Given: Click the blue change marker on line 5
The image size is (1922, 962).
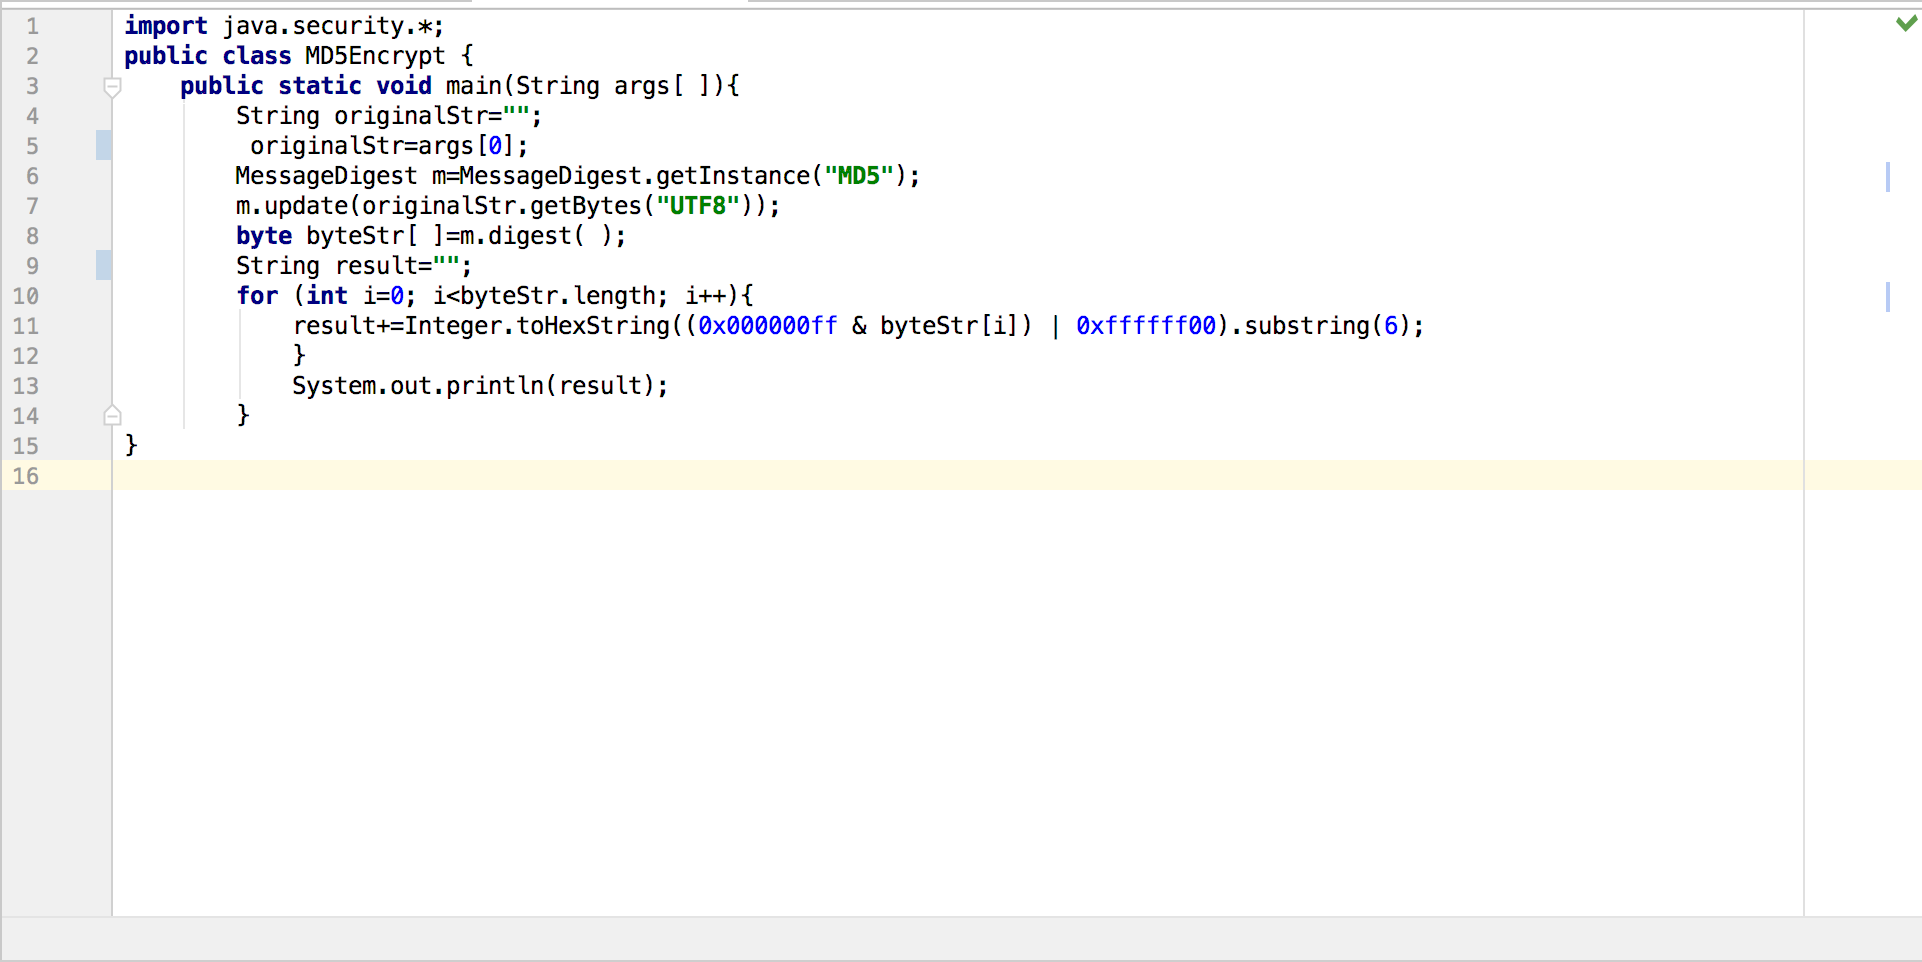Looking at the screenshot, I should coord(104,146).
